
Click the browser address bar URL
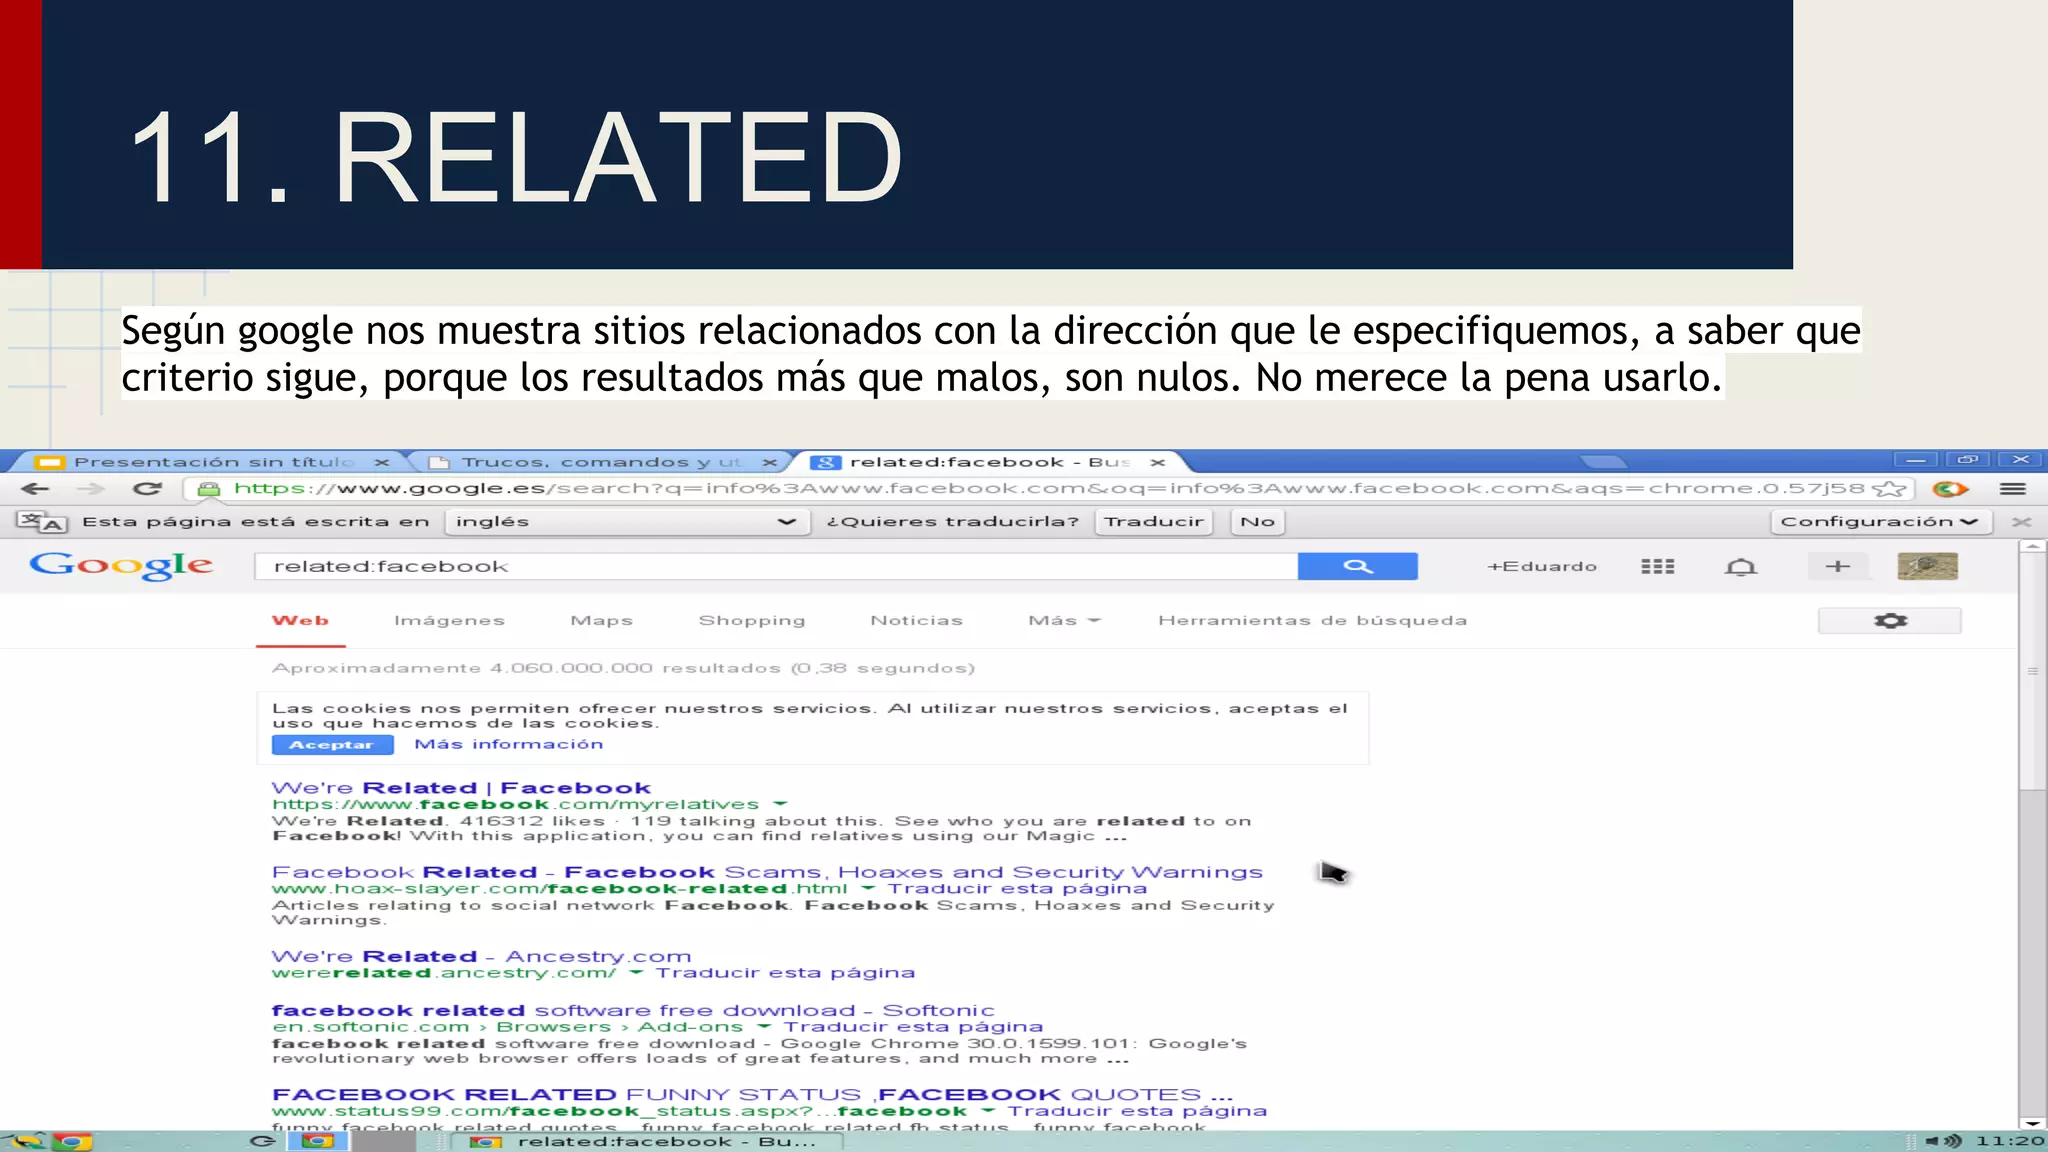1049,489
